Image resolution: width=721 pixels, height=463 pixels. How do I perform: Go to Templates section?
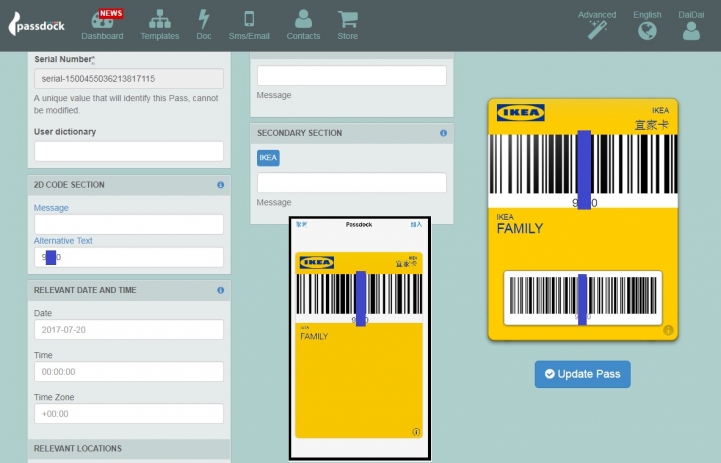point(160,25)
